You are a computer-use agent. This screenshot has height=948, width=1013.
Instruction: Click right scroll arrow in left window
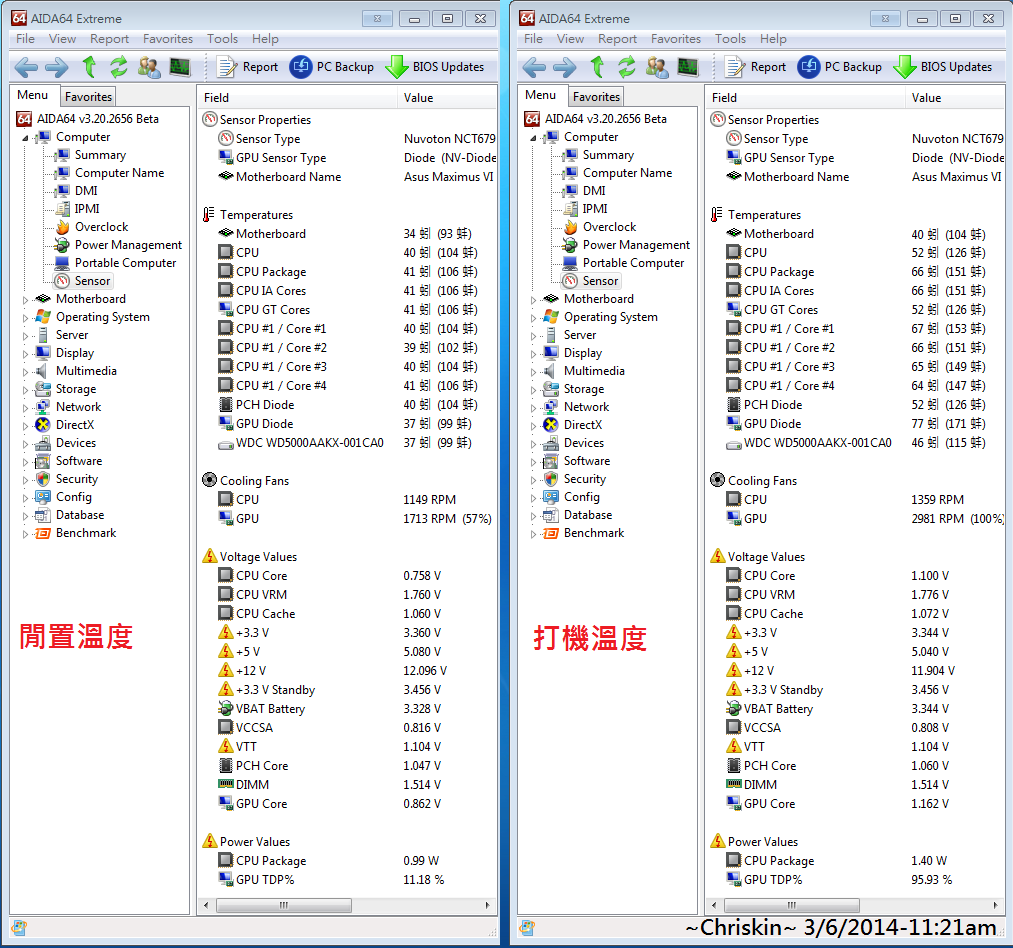488,905
